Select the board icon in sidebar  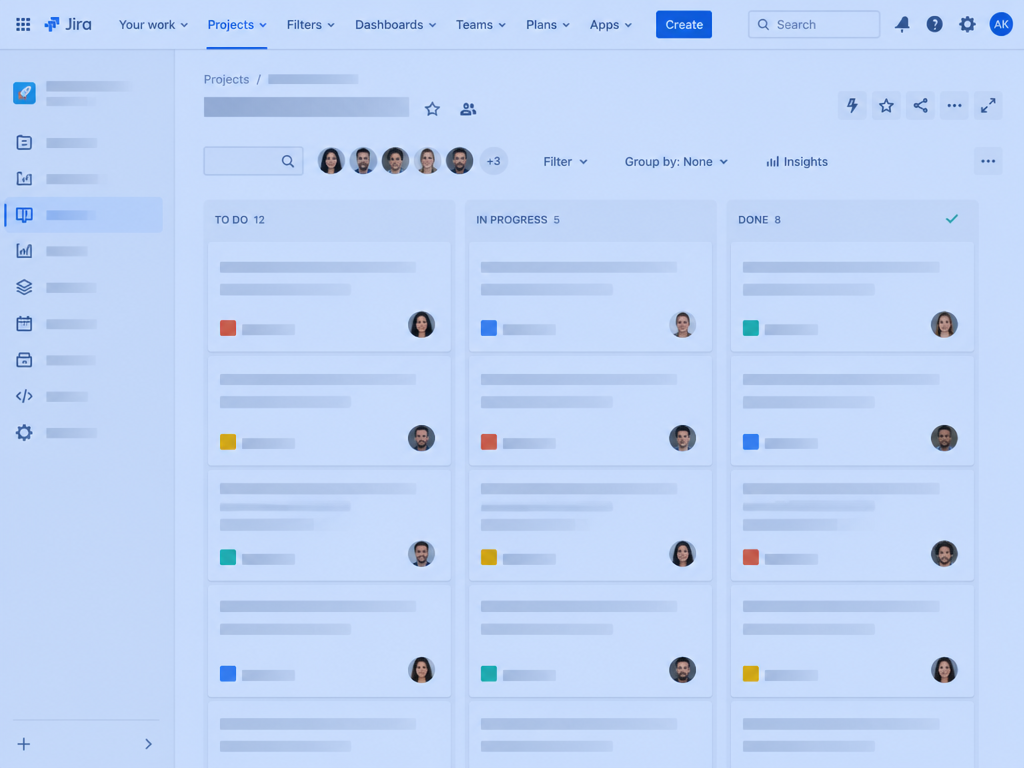point(24,215)
